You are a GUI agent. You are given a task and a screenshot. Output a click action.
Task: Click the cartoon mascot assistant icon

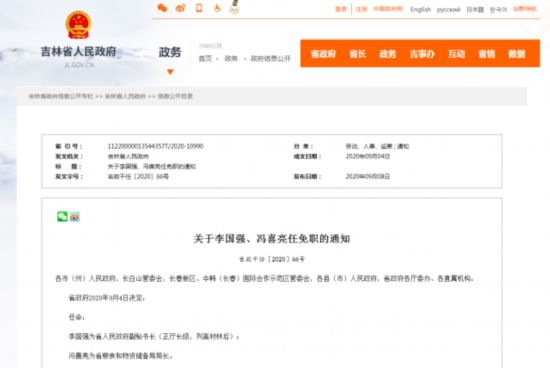234,7
